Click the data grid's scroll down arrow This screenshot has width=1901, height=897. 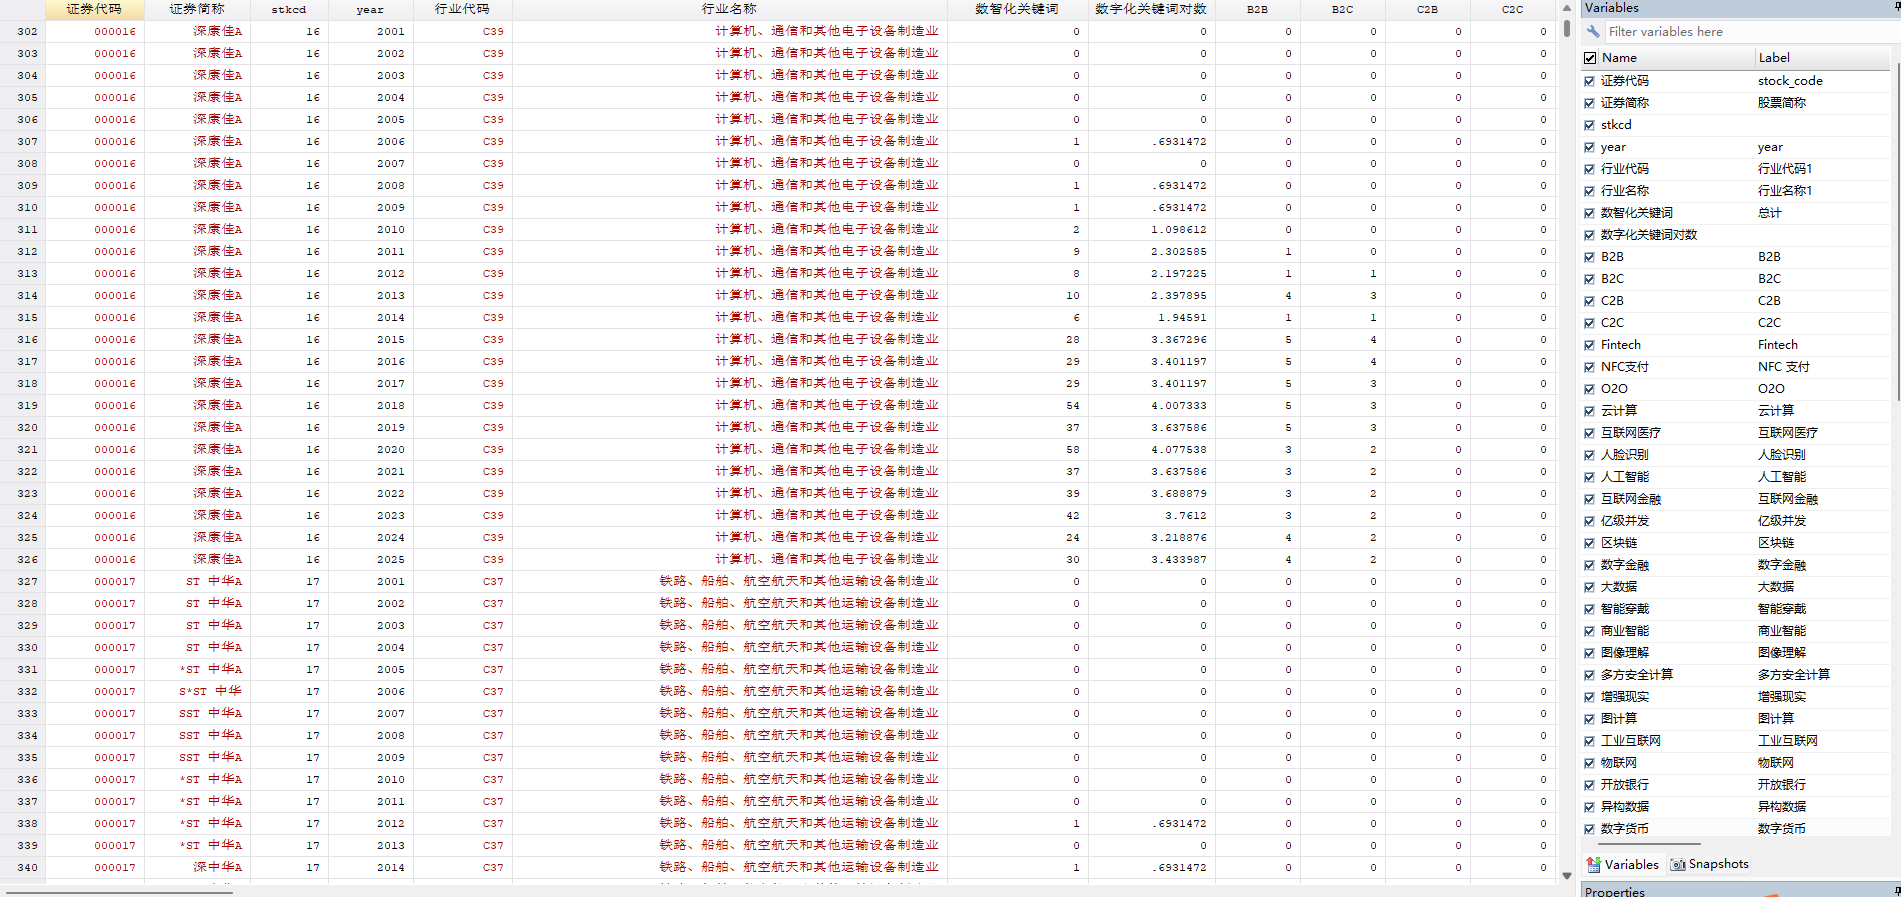coord(1567,875)
